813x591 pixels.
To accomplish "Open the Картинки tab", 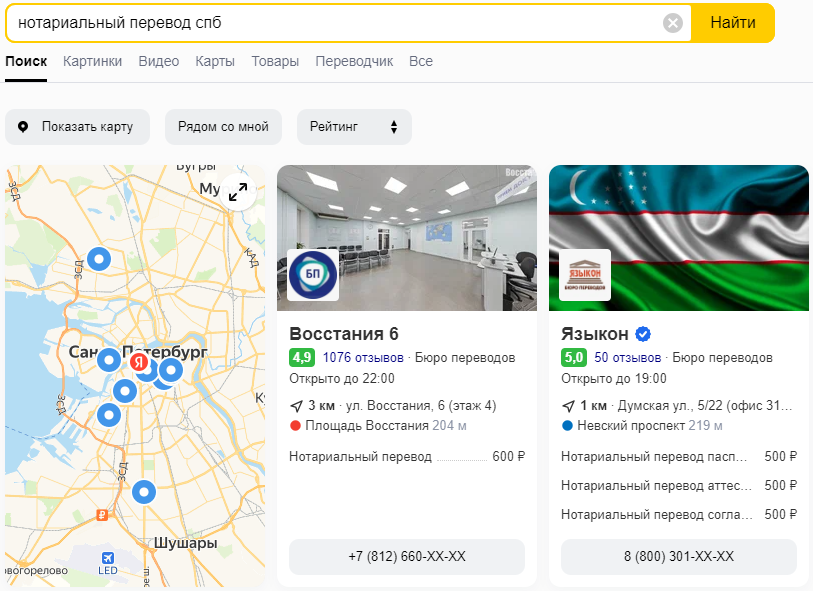I will tap(92, 61).
